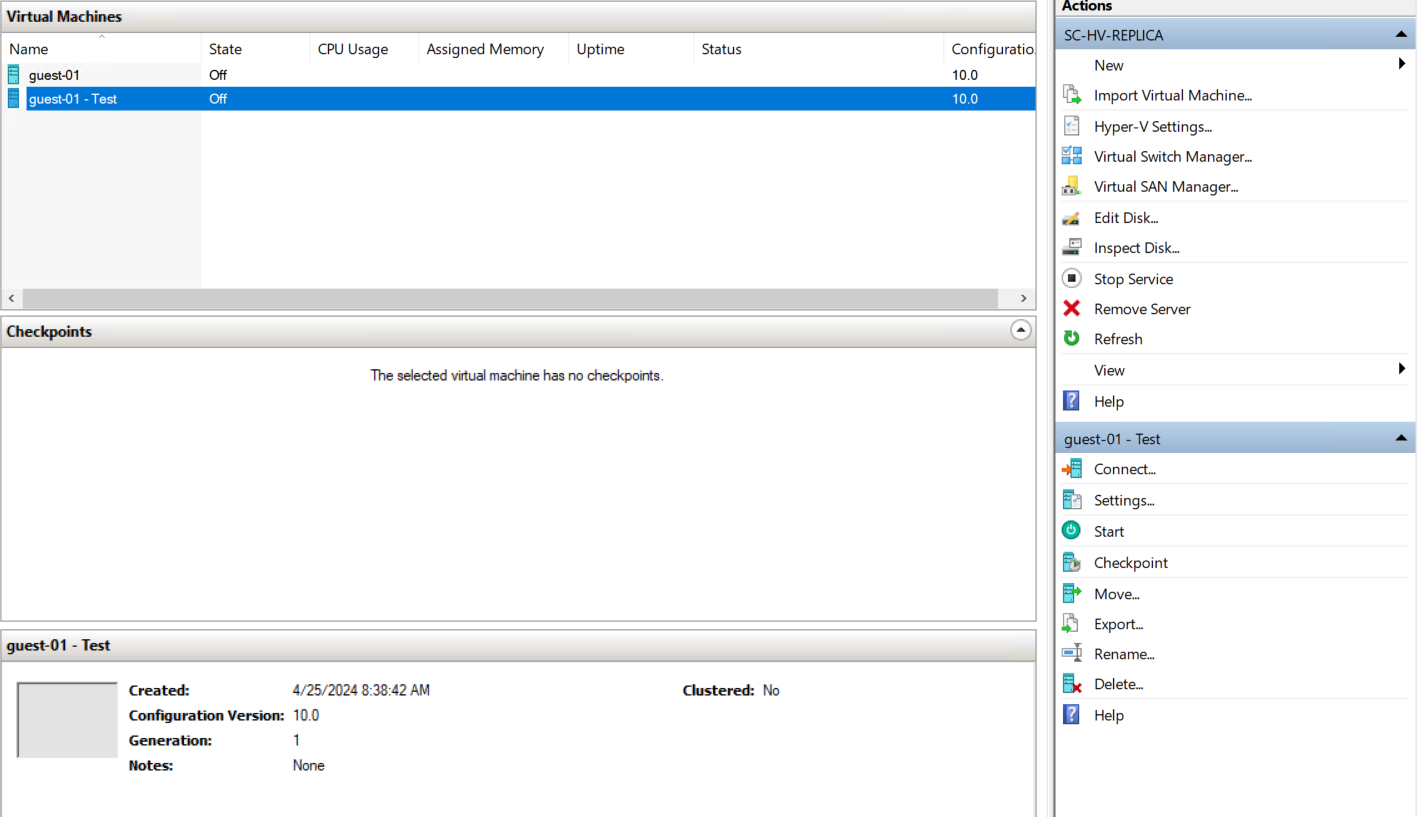Choose Import Virtual Machine... action
The height and width of the screenshot is (817, 1417).
(x=1173, y=95)
